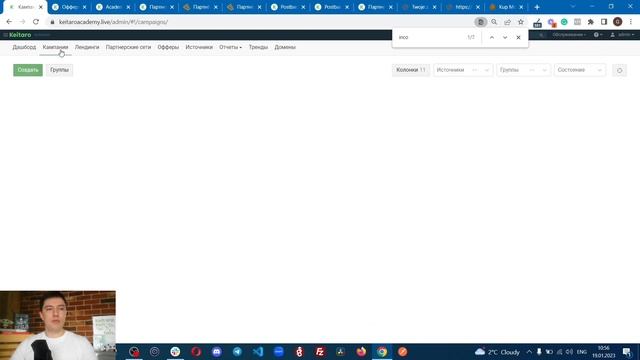Screen dimensions: 640x360
Task: Reload the page with the refresh icon
Action: (36, 22)
